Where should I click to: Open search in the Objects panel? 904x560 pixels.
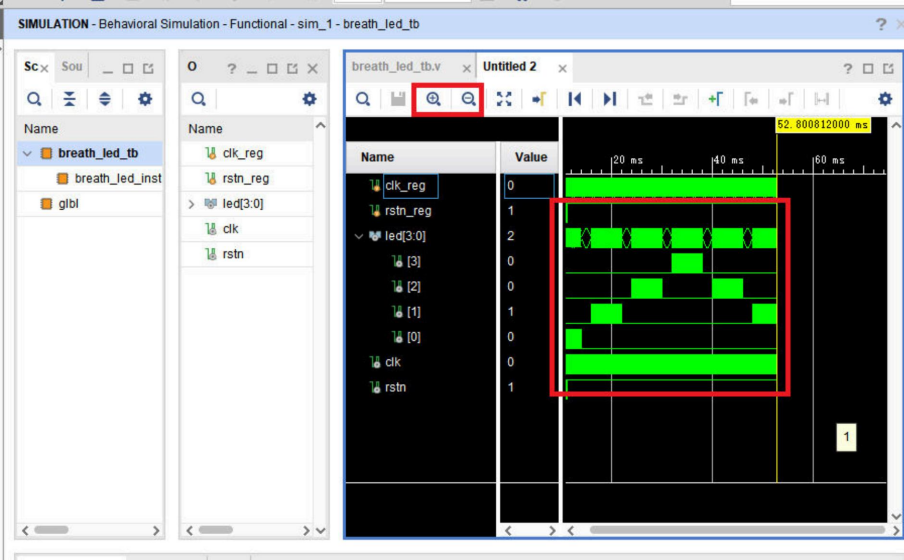point(199,99)
